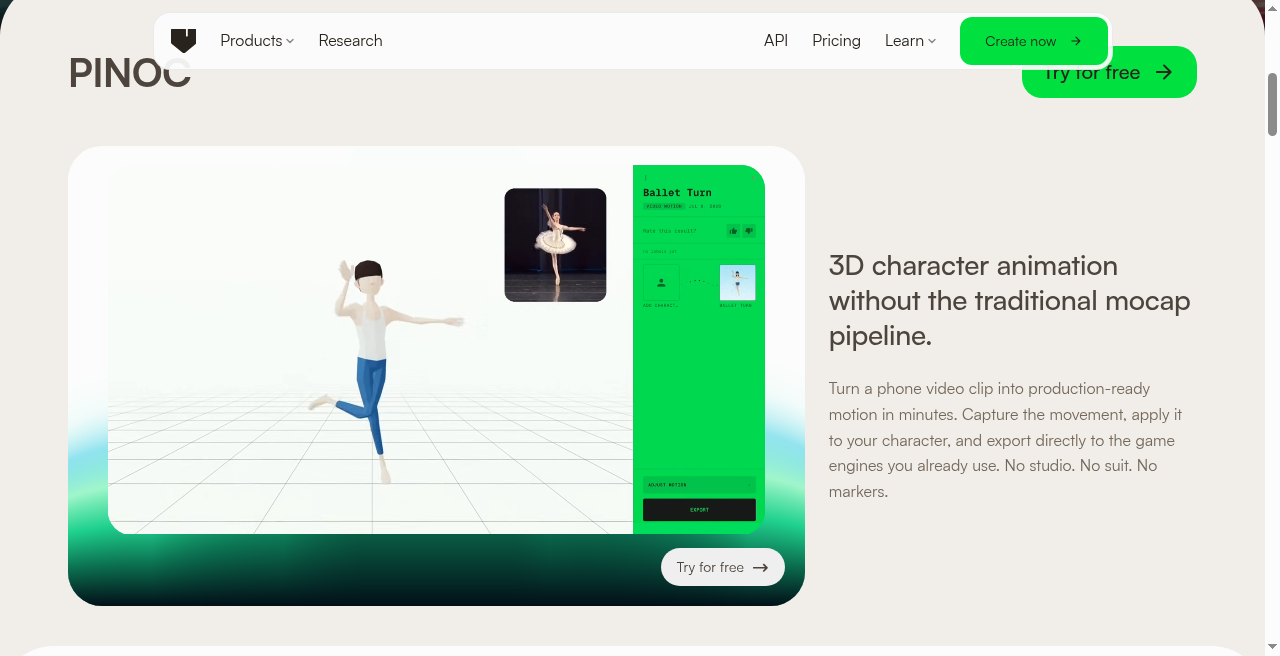This screenshot has width=1280, height=656.
Task: Go to the Research page
Action: click(x=350, y=41)
